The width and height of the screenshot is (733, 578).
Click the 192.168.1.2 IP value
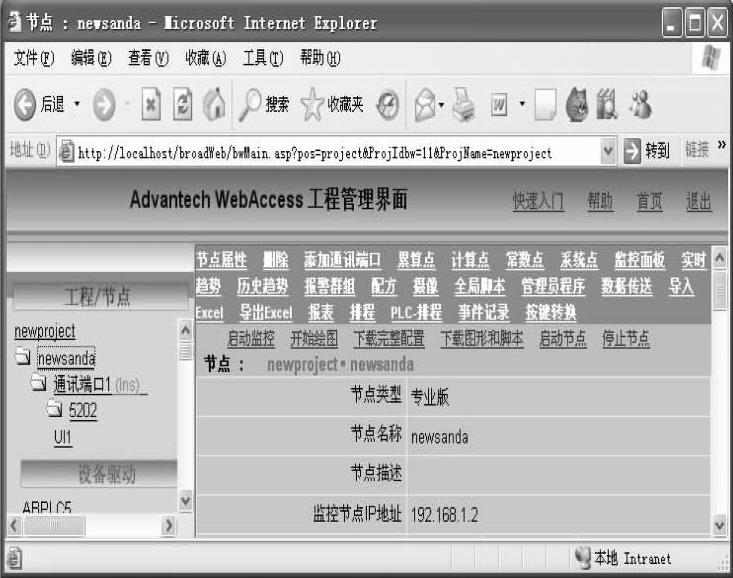coord(445,515)
